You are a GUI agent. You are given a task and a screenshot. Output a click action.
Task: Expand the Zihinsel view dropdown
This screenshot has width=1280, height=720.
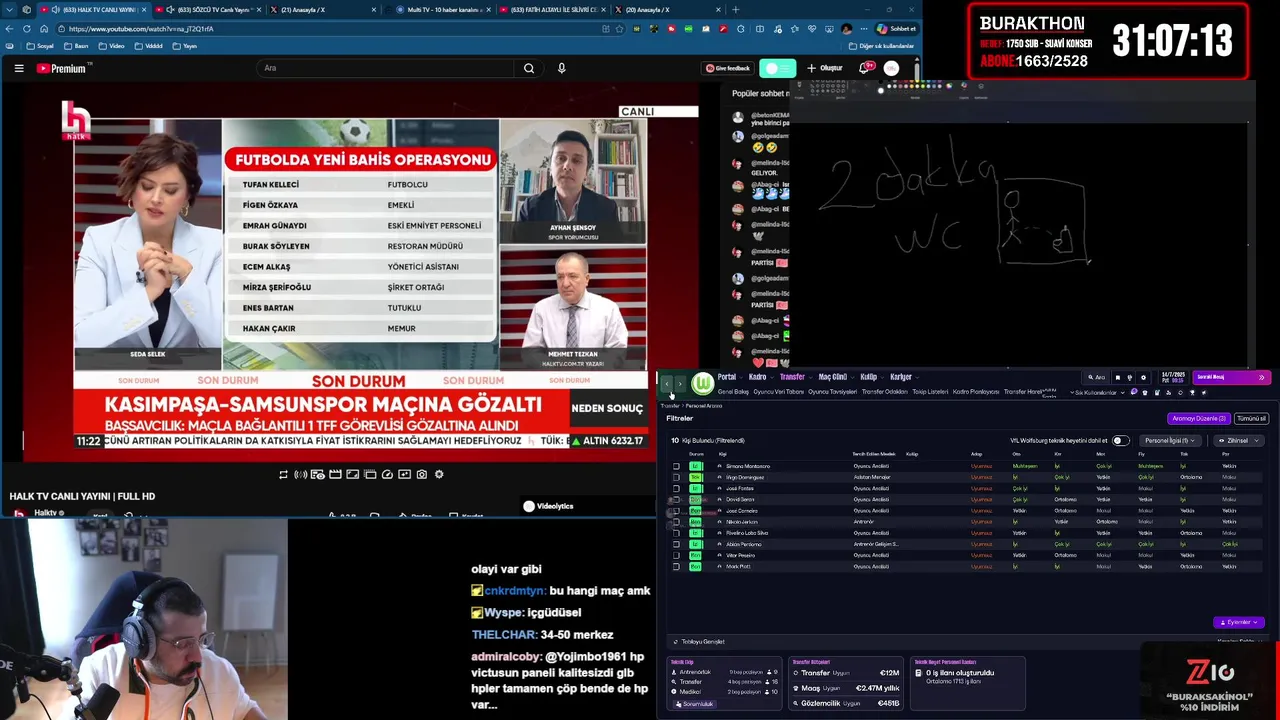(x=1237, y=440)
